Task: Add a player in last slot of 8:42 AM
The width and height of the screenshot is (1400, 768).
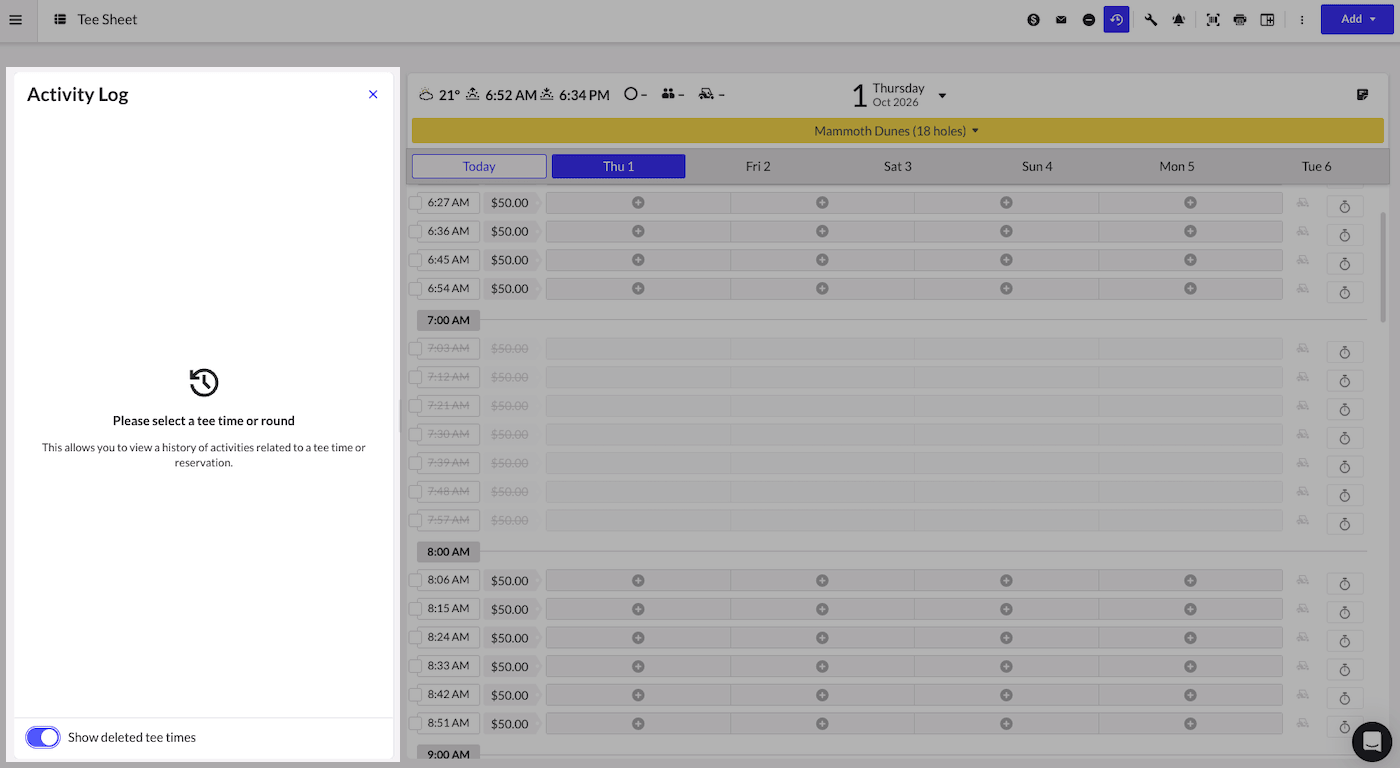Action: [x=1190, y=695]
